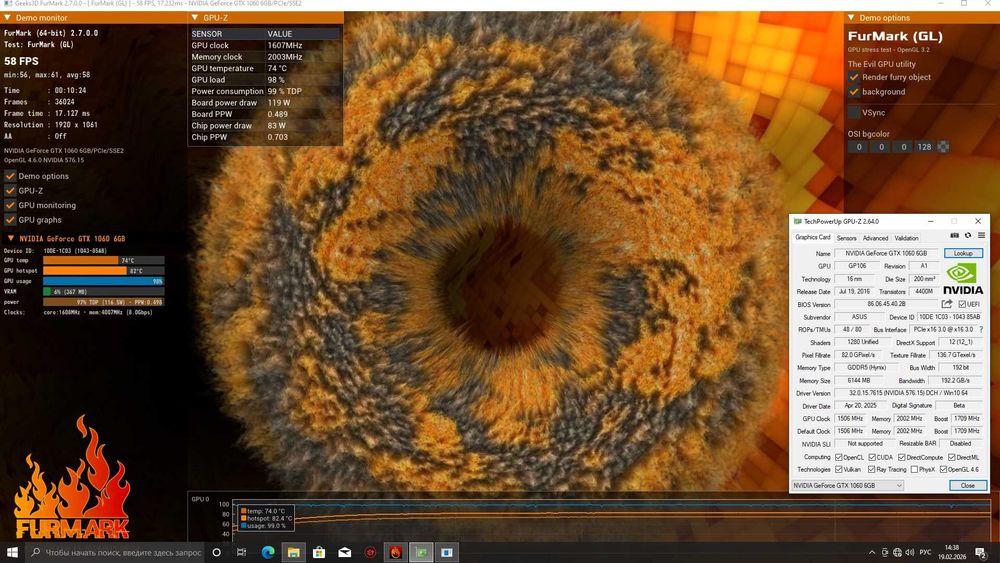The height and width of the screenshot is (563, 1000).
Task: Open the Windows Start menu
Action: click(12, 552)
